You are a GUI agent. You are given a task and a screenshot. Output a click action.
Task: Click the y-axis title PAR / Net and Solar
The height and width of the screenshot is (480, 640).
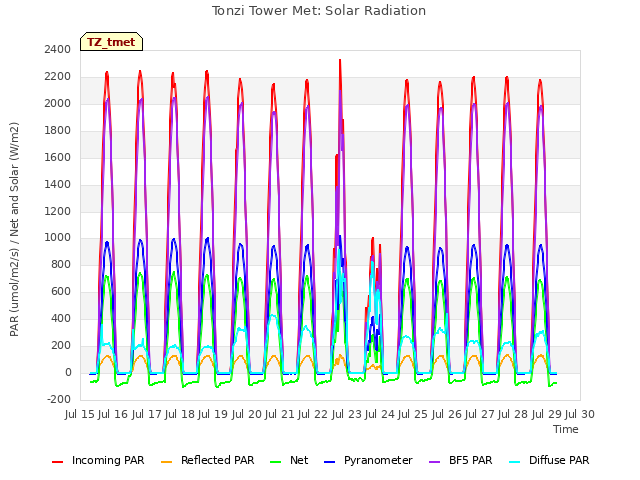click(14, 229)
